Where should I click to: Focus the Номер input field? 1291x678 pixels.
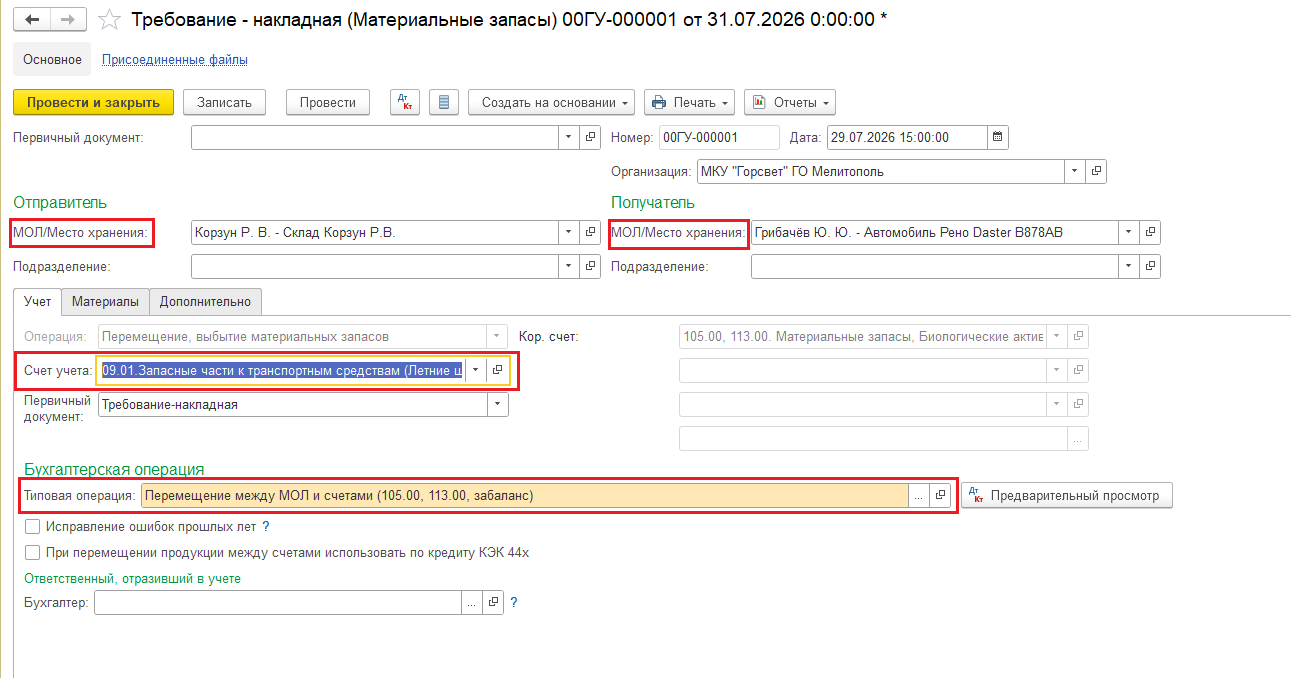719,138
